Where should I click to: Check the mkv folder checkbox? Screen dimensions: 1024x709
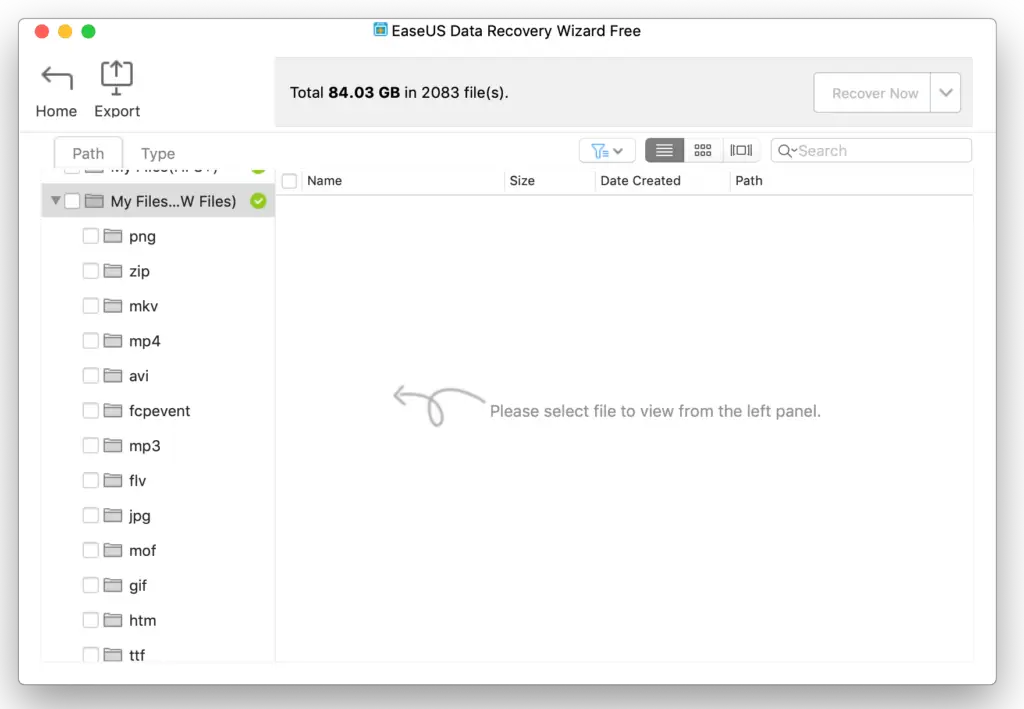pos(91,306)
